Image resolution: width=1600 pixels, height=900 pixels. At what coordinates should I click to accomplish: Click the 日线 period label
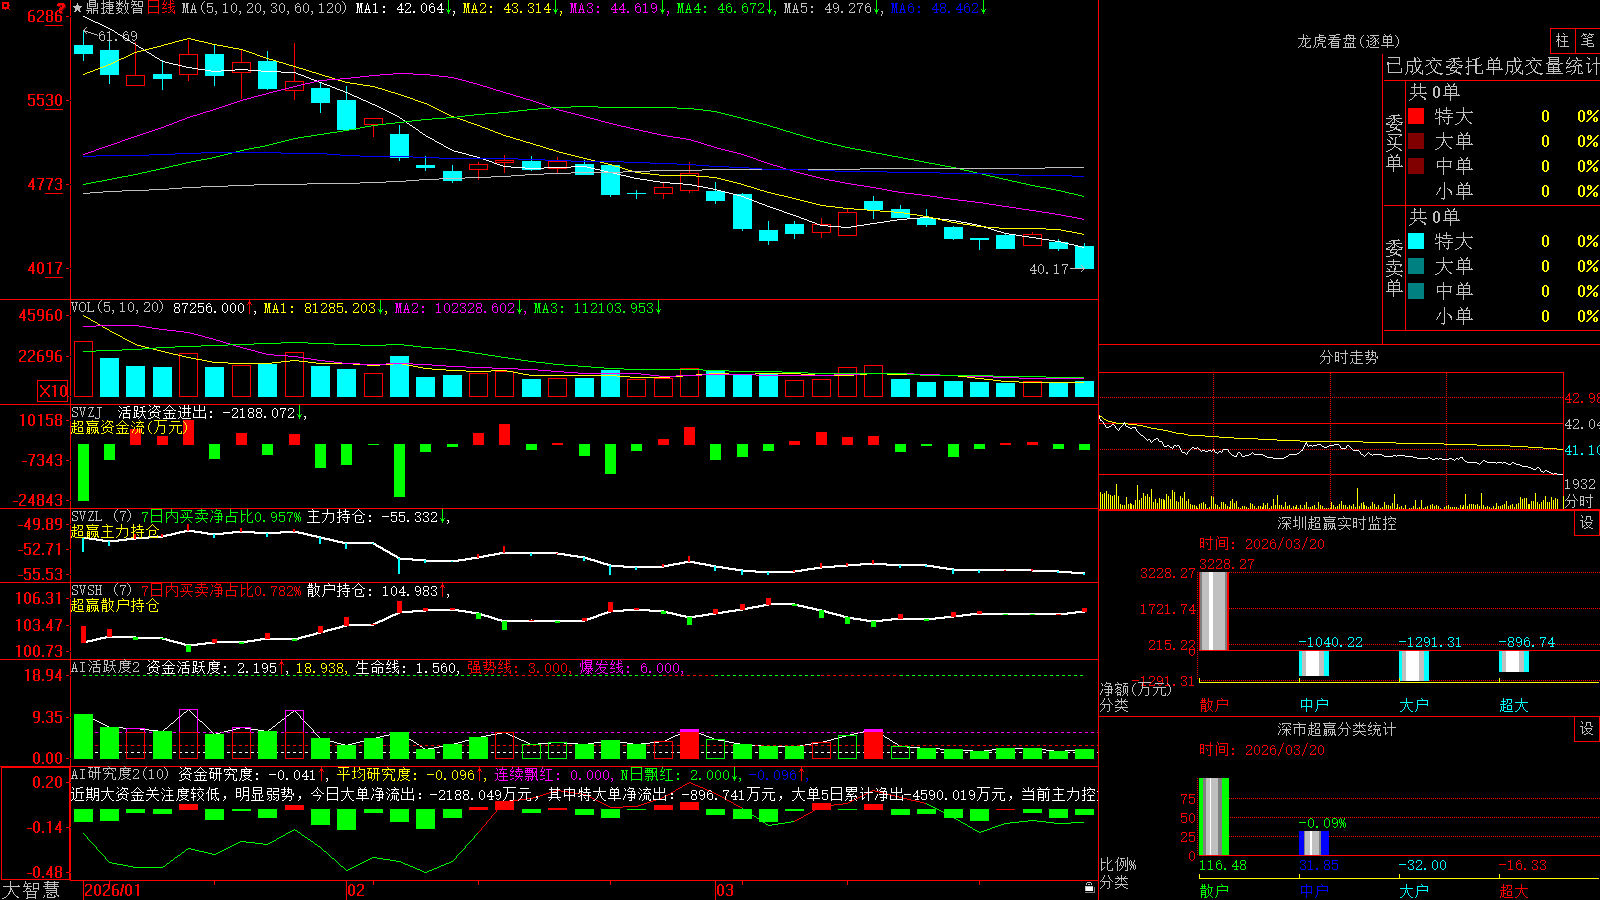tap(161, 8)
